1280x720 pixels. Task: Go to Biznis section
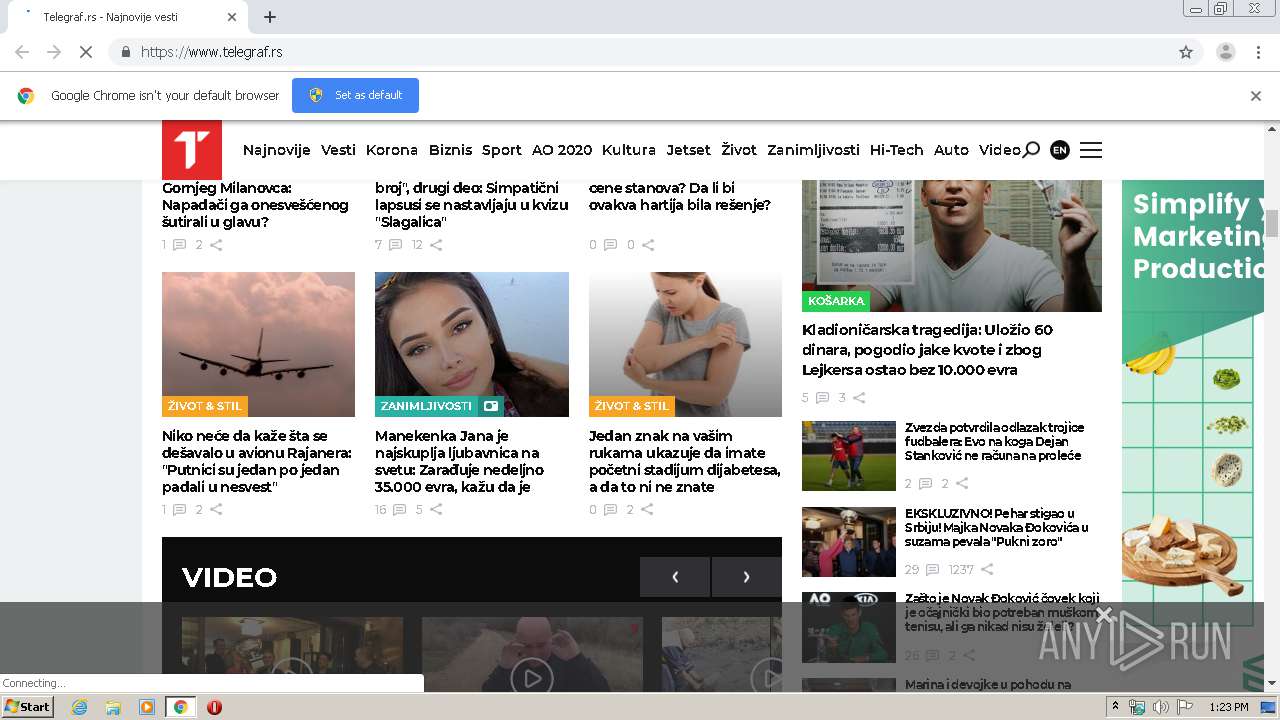coord(450,150)
